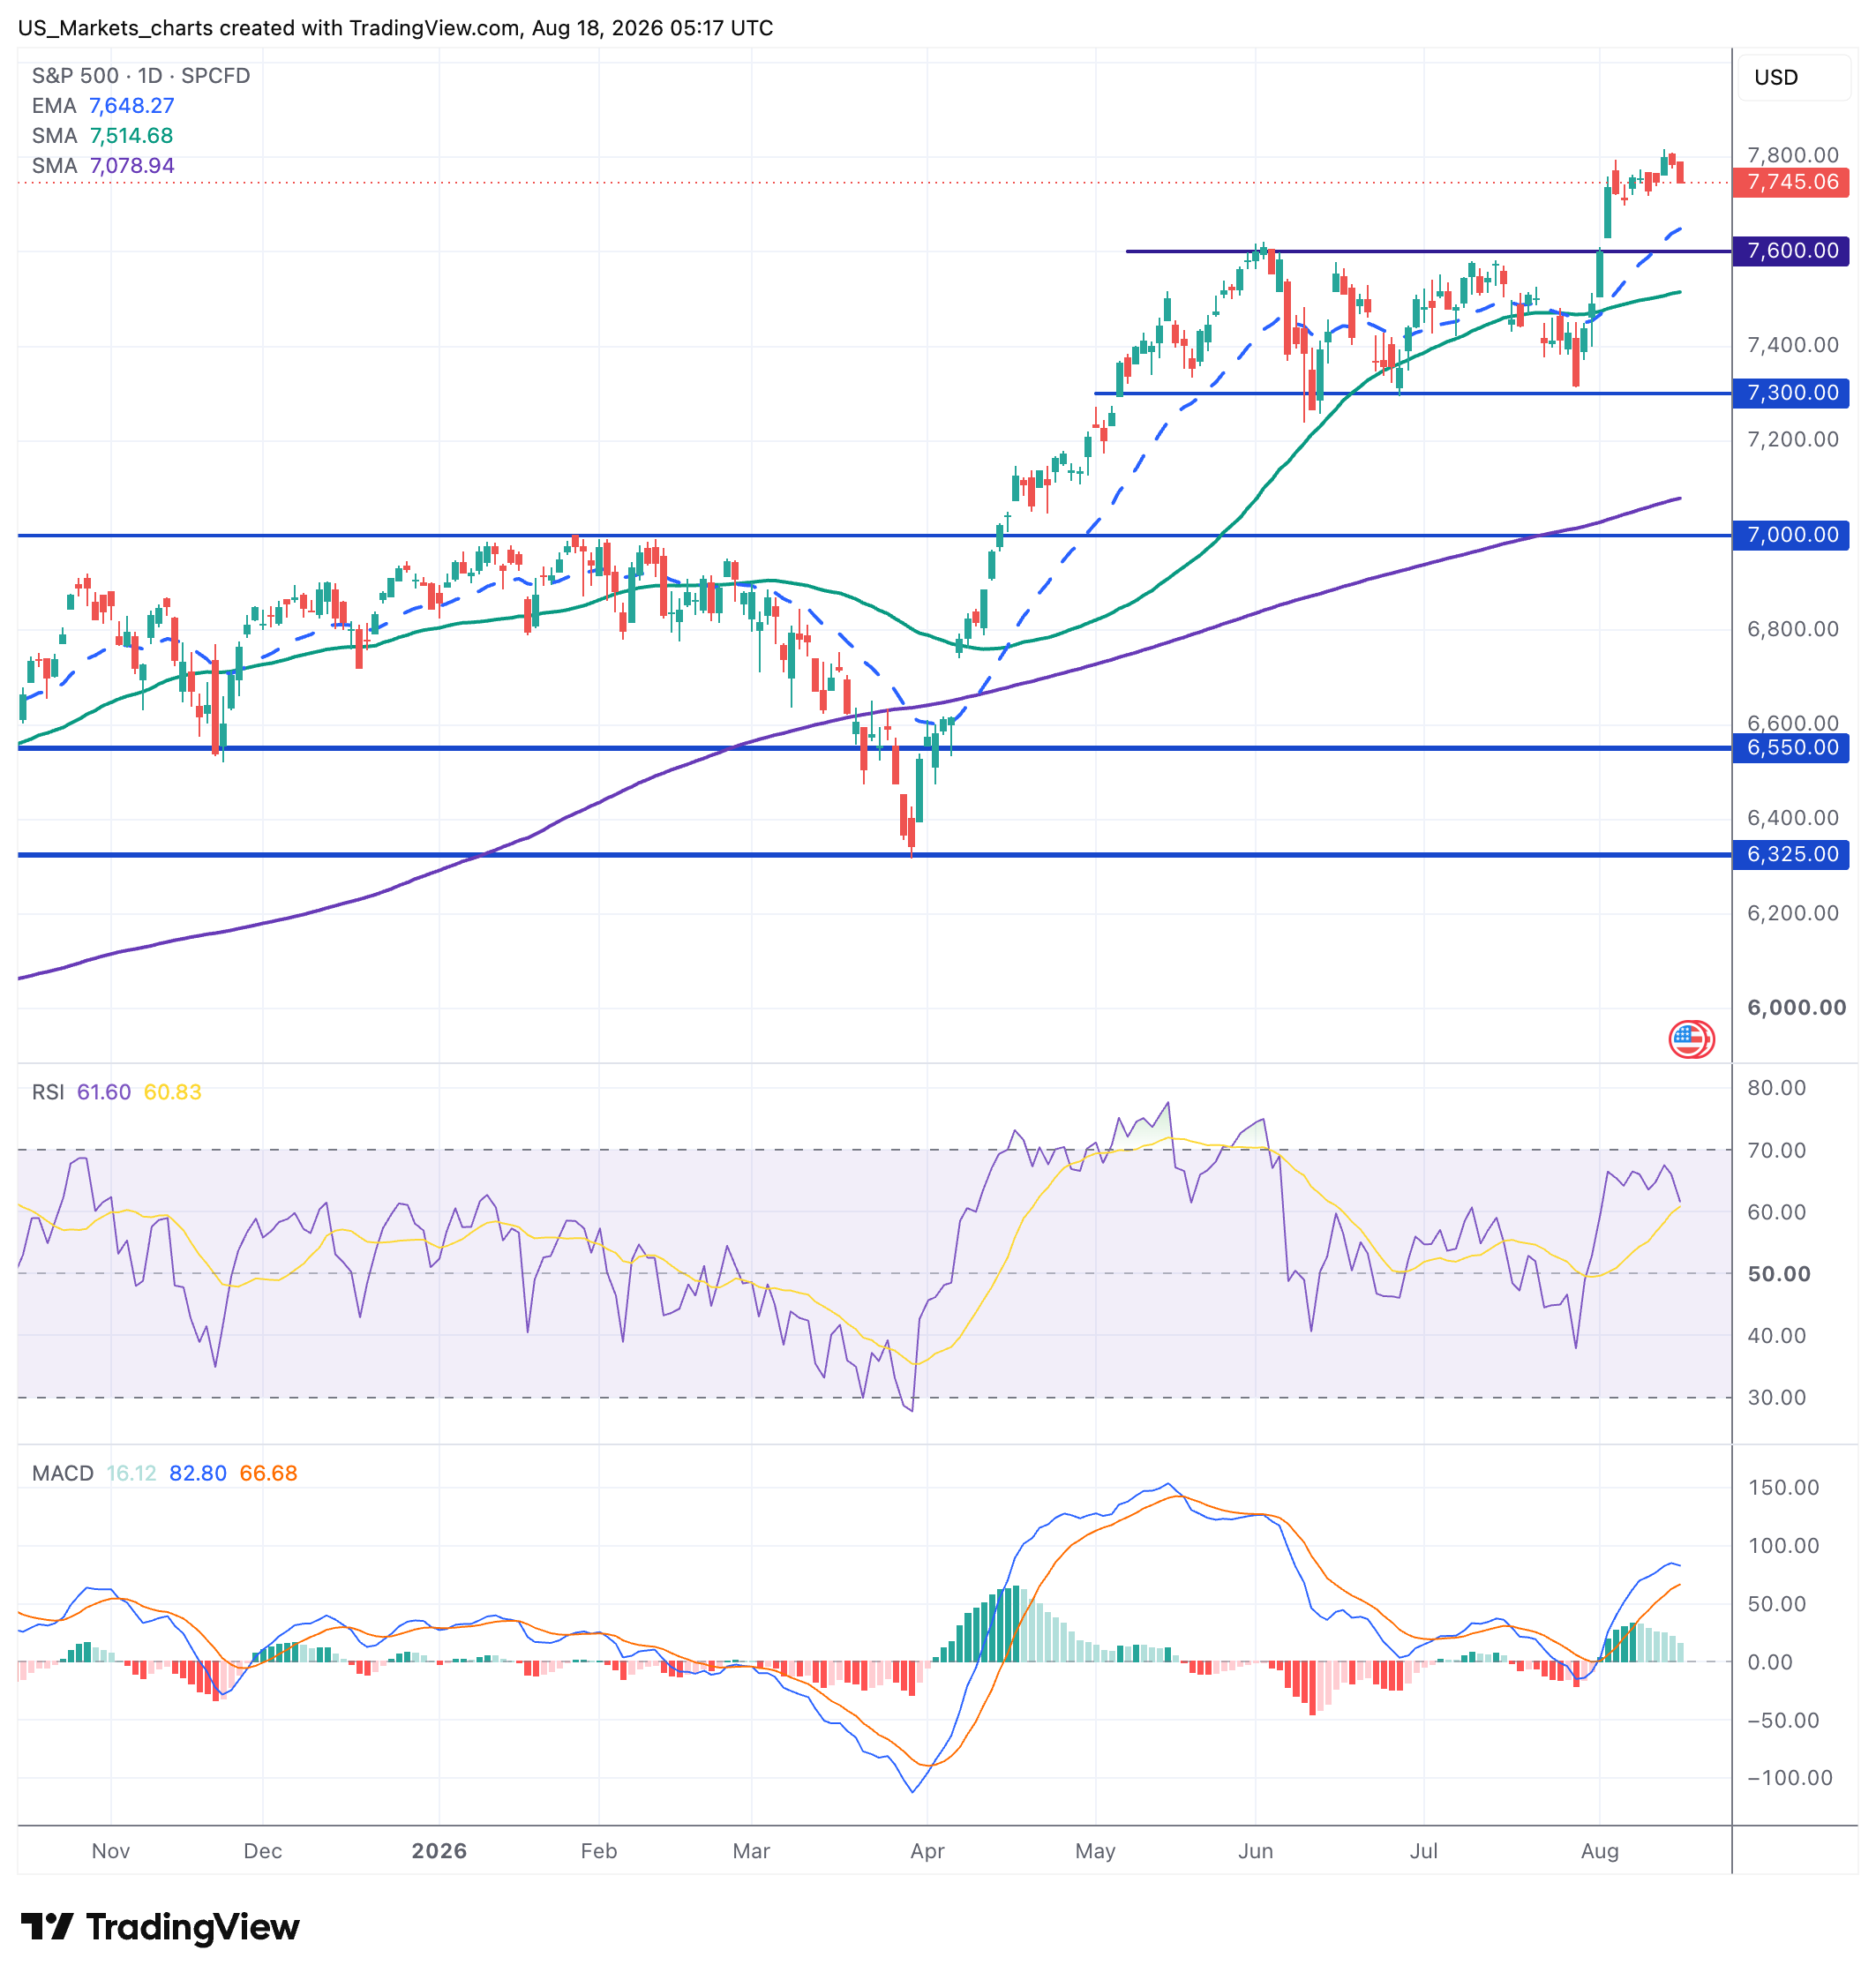1876x1980 pixels.
Task: Click 7,400.00 on the price scale
Action: (x=1793, y=345)
